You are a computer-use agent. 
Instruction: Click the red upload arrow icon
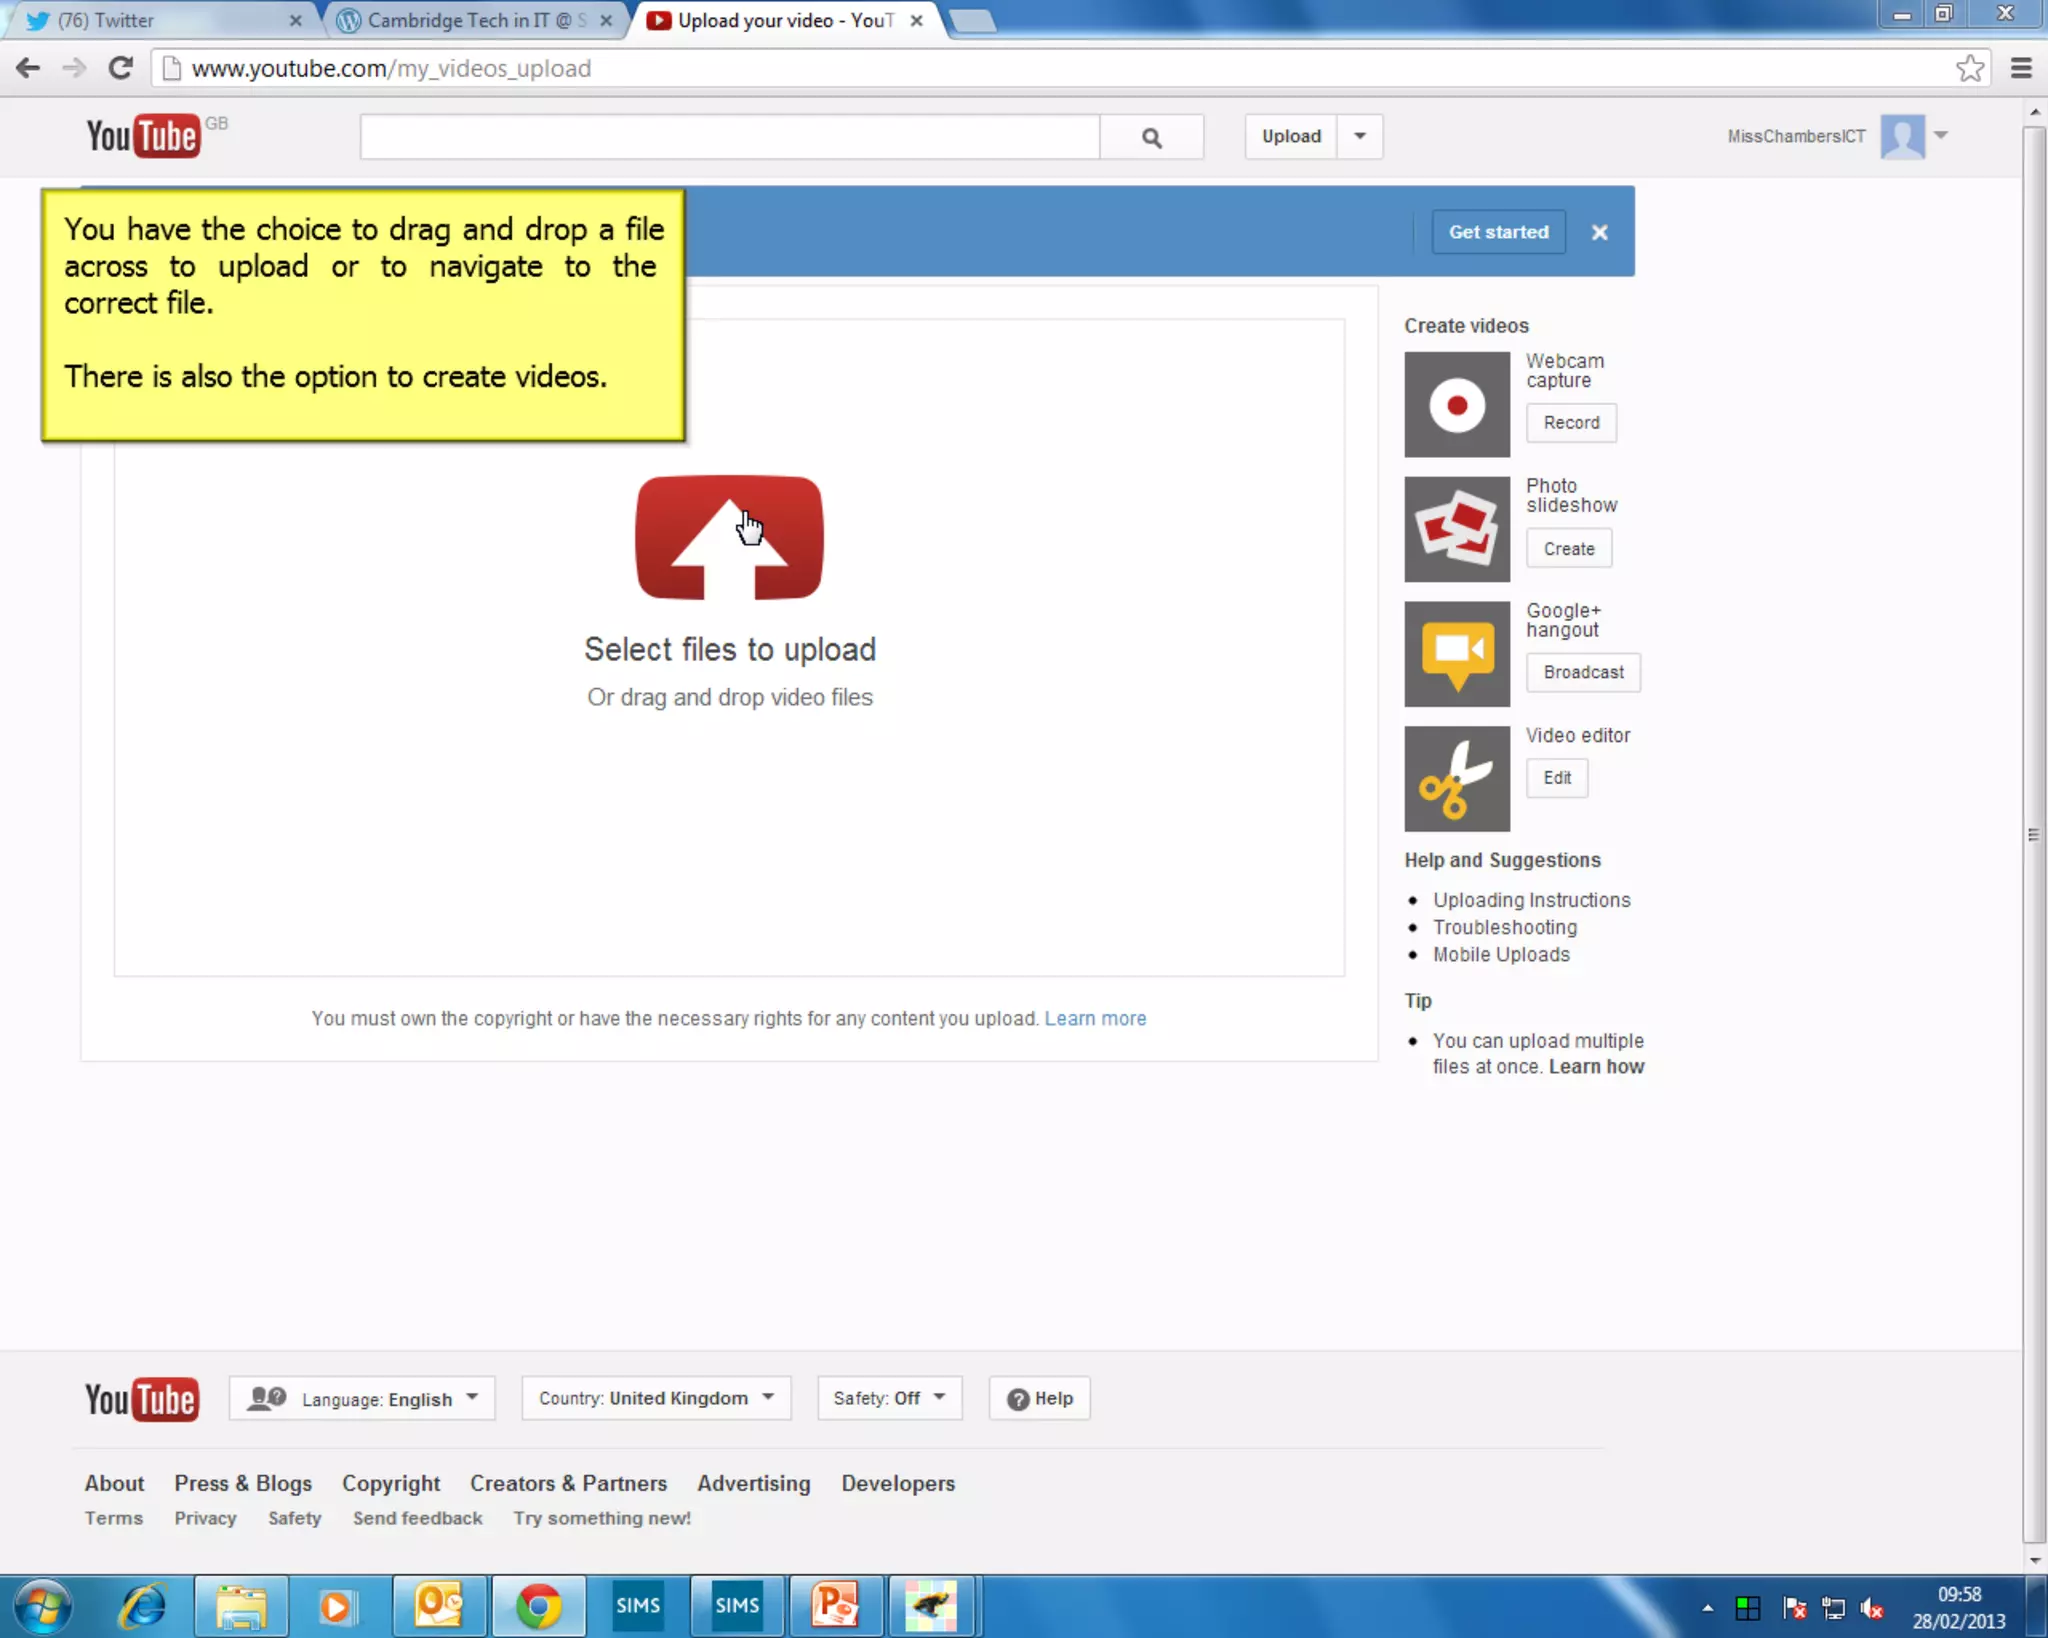coord(729,538)
